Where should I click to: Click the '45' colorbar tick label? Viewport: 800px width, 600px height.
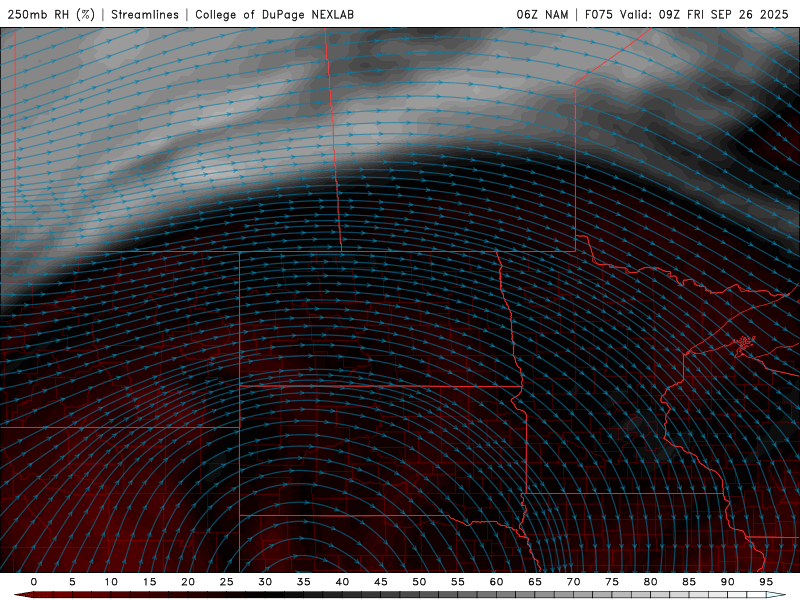click(381, 582)
